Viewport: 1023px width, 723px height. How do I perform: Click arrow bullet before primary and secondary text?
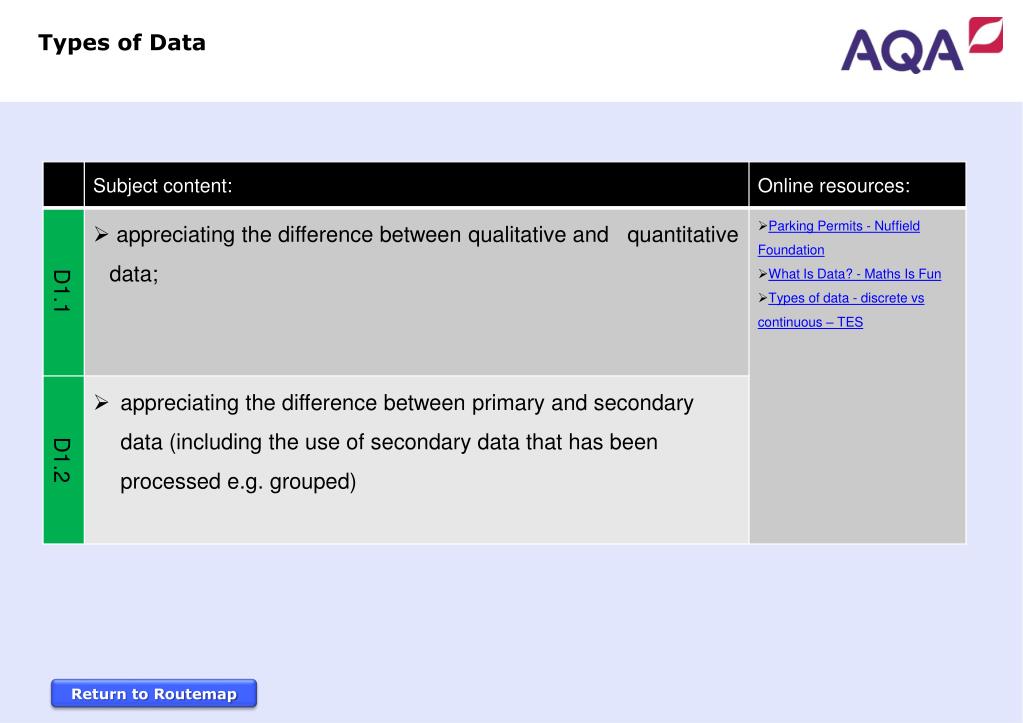coord(101,402)
